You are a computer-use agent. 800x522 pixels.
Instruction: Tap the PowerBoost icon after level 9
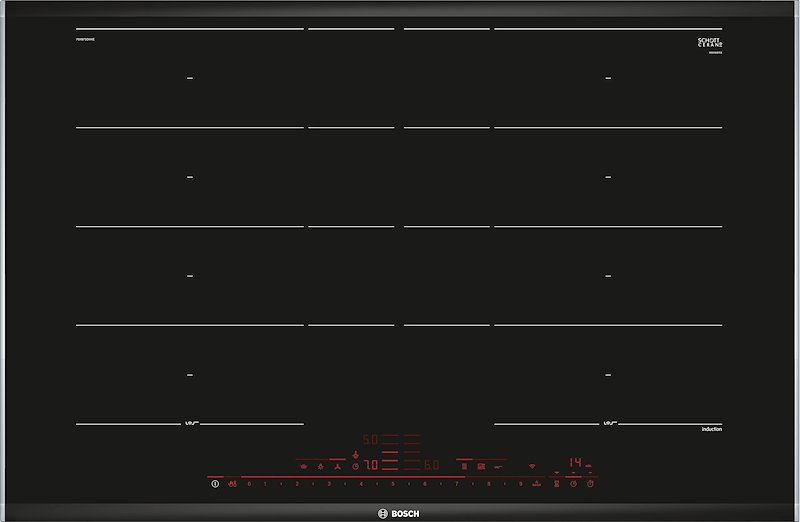(537, 484)
